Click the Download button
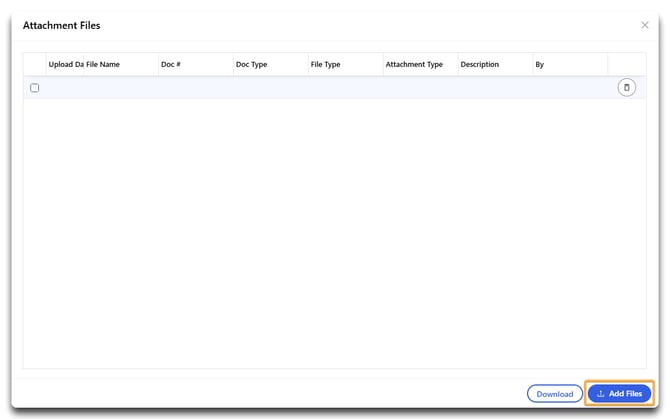Screen dimensions: 670x419 coord(554,394)
